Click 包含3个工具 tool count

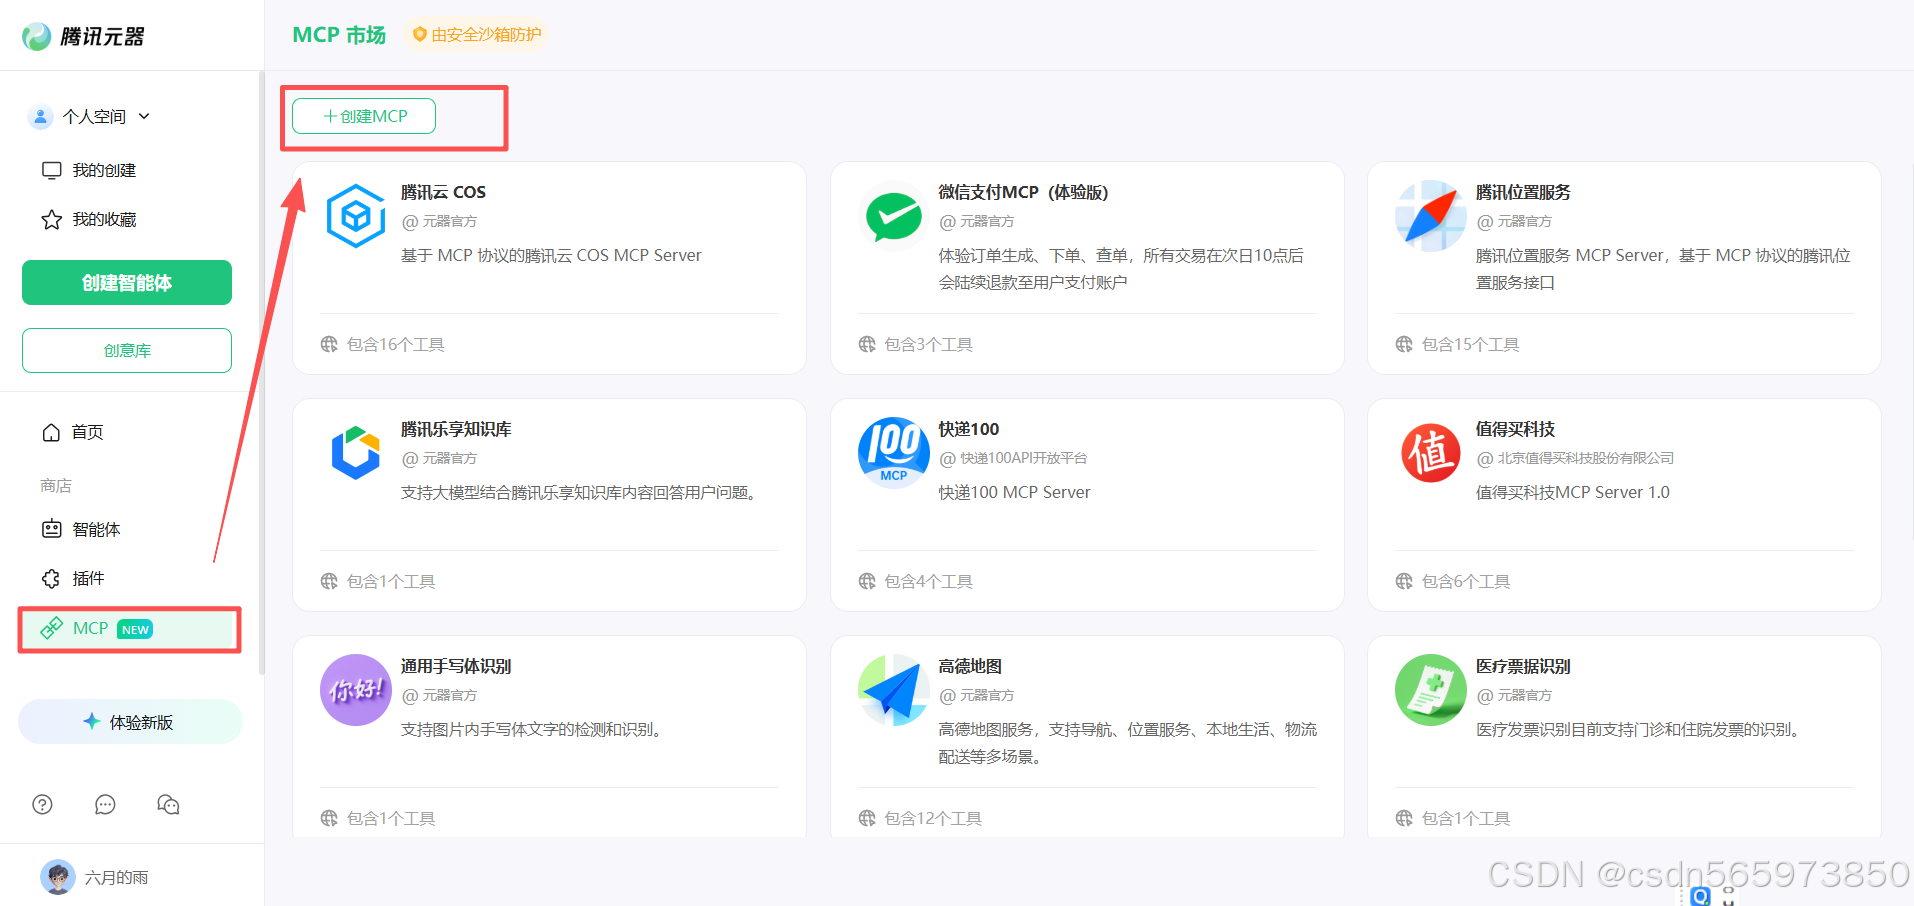pyautogui.click(x=929, y=344)
